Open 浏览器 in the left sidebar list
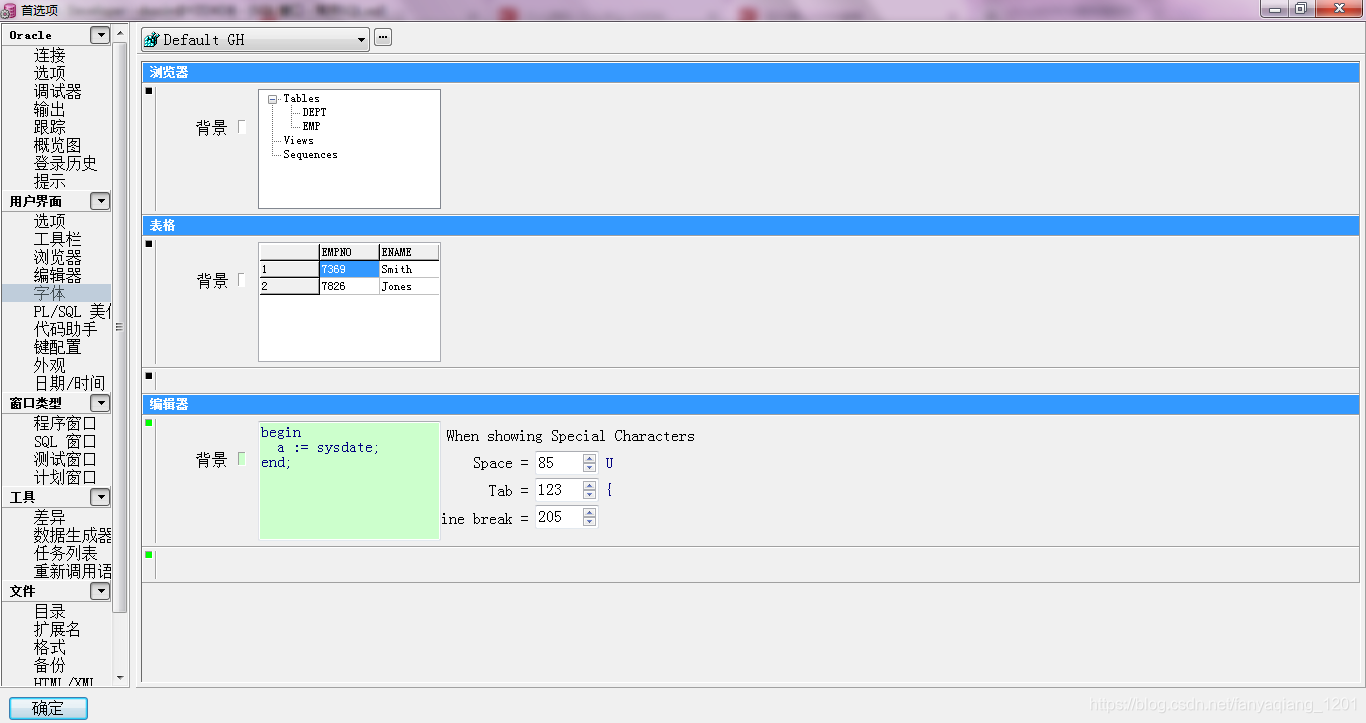 coord(58,257)
